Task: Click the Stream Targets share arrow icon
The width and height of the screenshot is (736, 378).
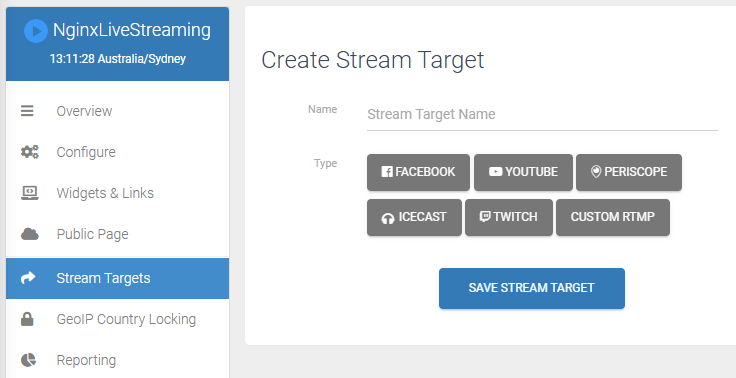Action: click(28, 278)
